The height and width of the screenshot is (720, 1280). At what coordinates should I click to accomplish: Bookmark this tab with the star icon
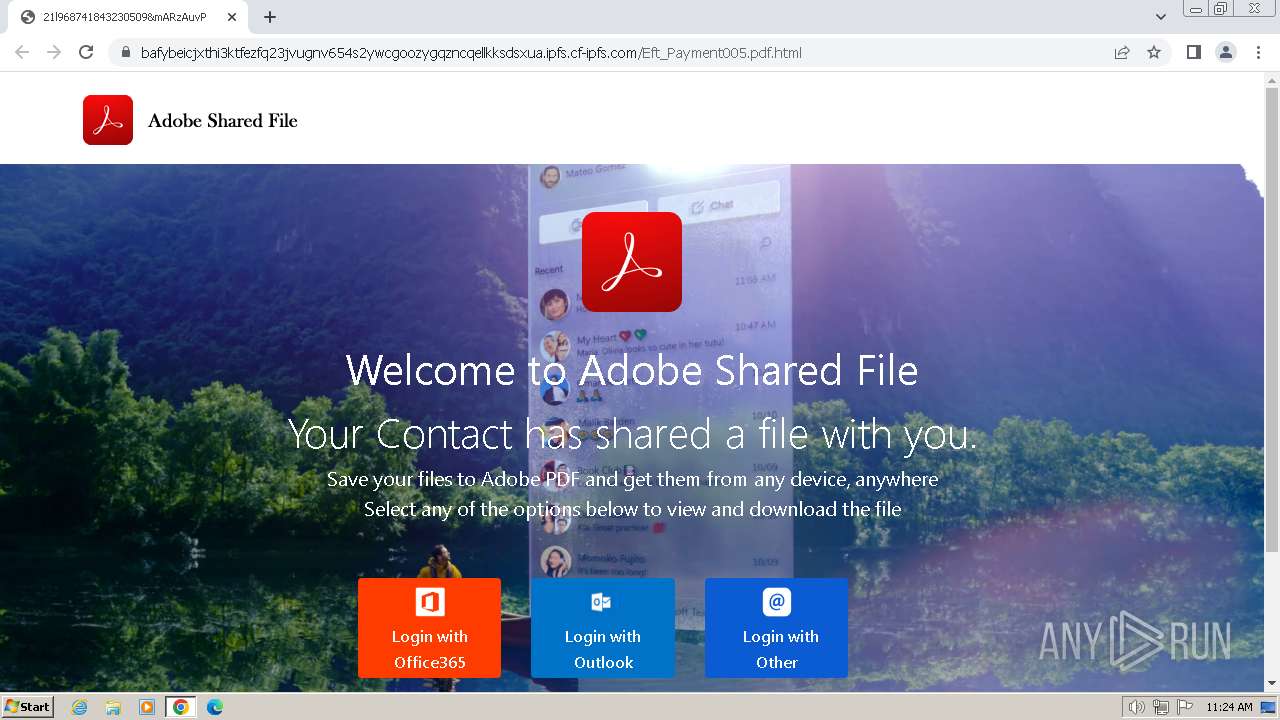pos(1154,53)
